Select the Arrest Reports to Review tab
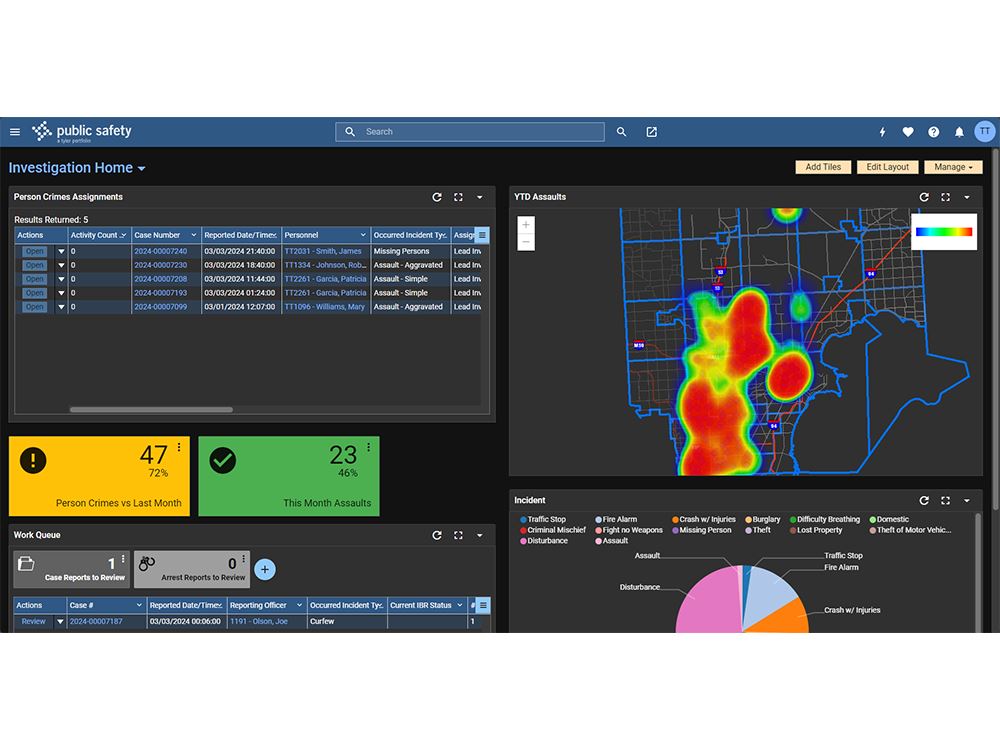 point(192,570)
